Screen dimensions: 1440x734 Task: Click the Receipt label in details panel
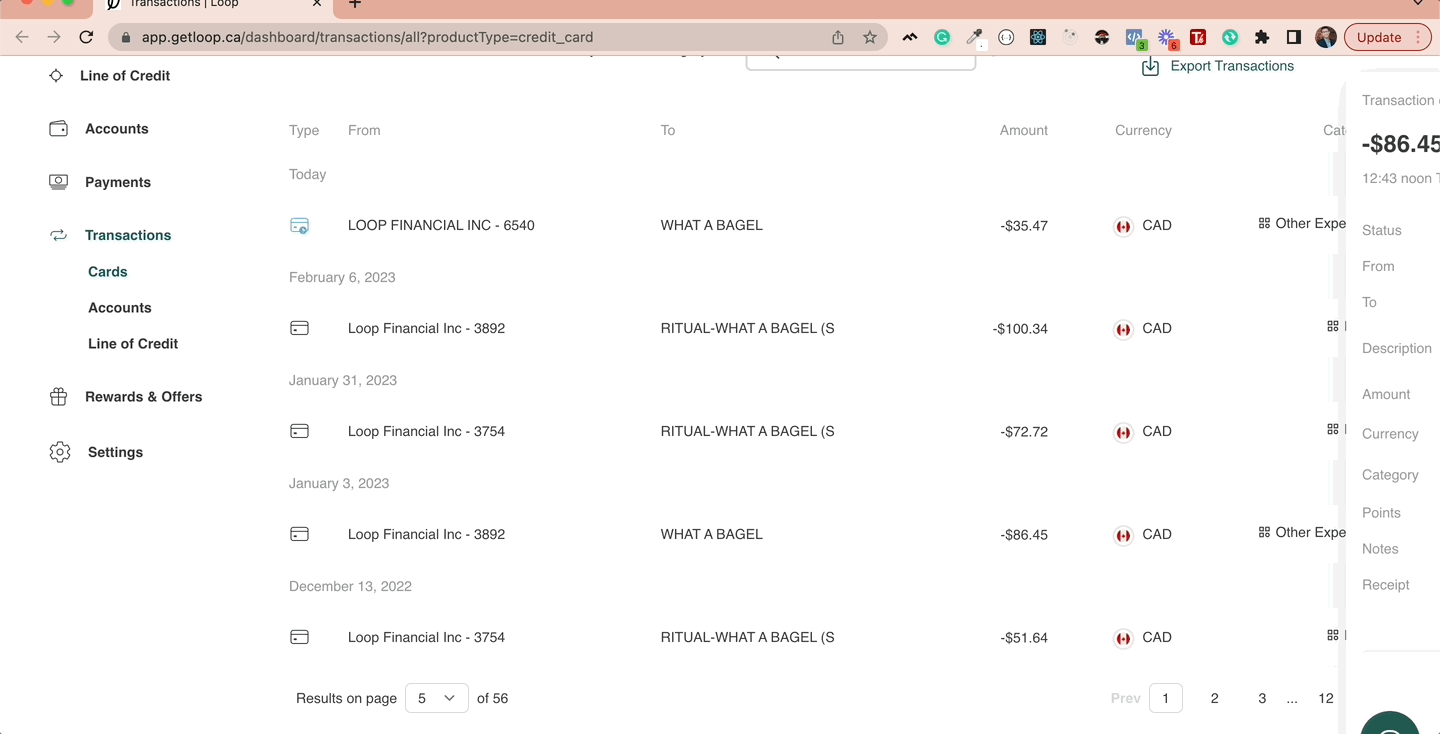[x=1385, y=585]
